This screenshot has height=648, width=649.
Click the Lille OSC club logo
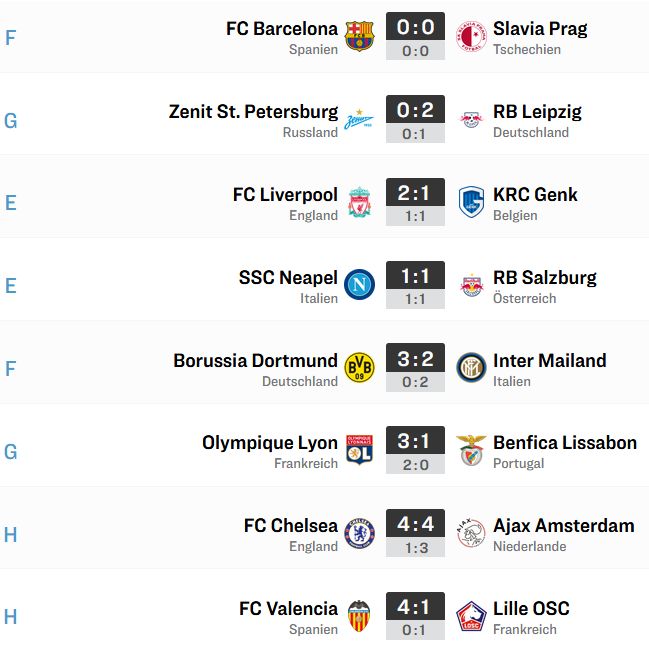click(x=471, y=616)
